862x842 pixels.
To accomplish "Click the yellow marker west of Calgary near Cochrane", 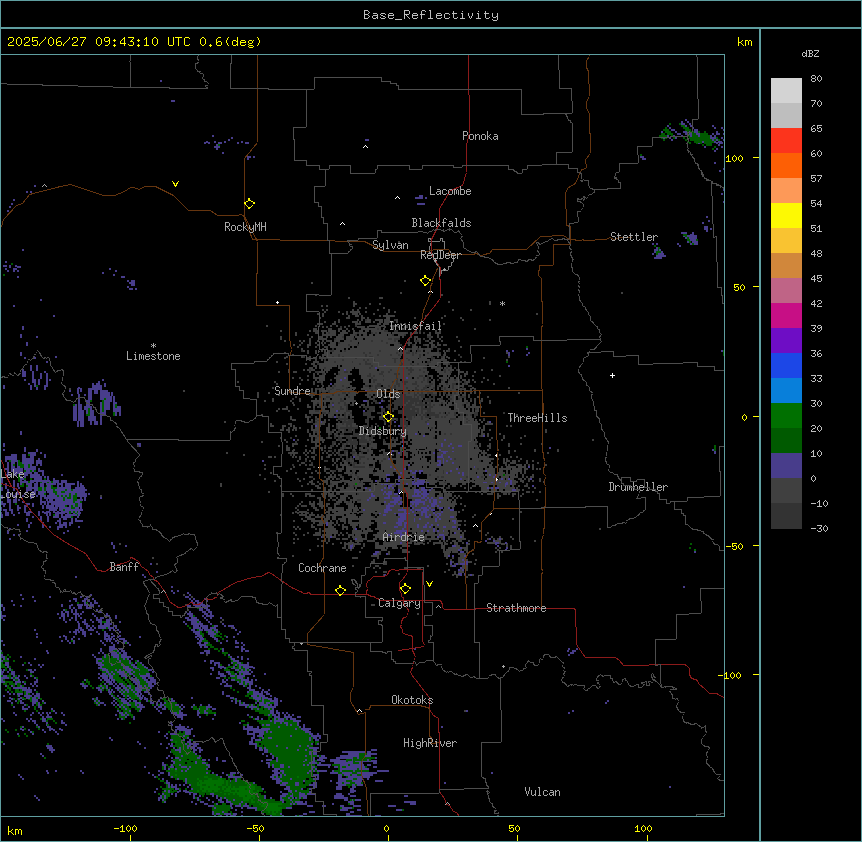I will (x=340, y=590).
